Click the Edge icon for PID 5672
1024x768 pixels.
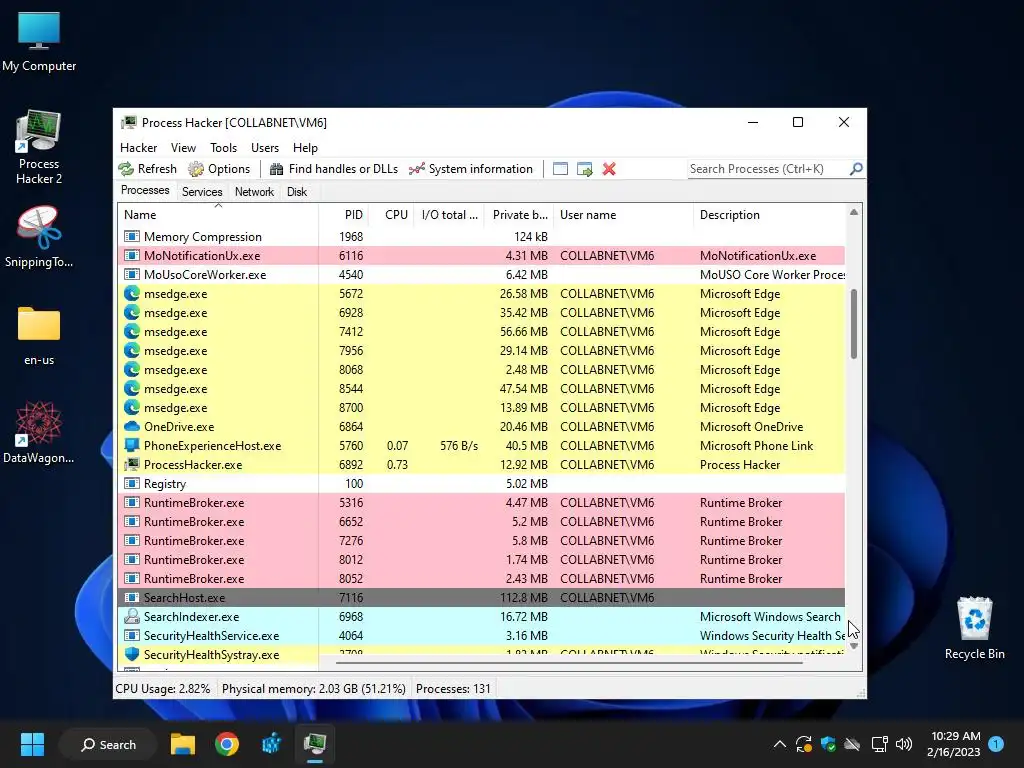(132, 294)
